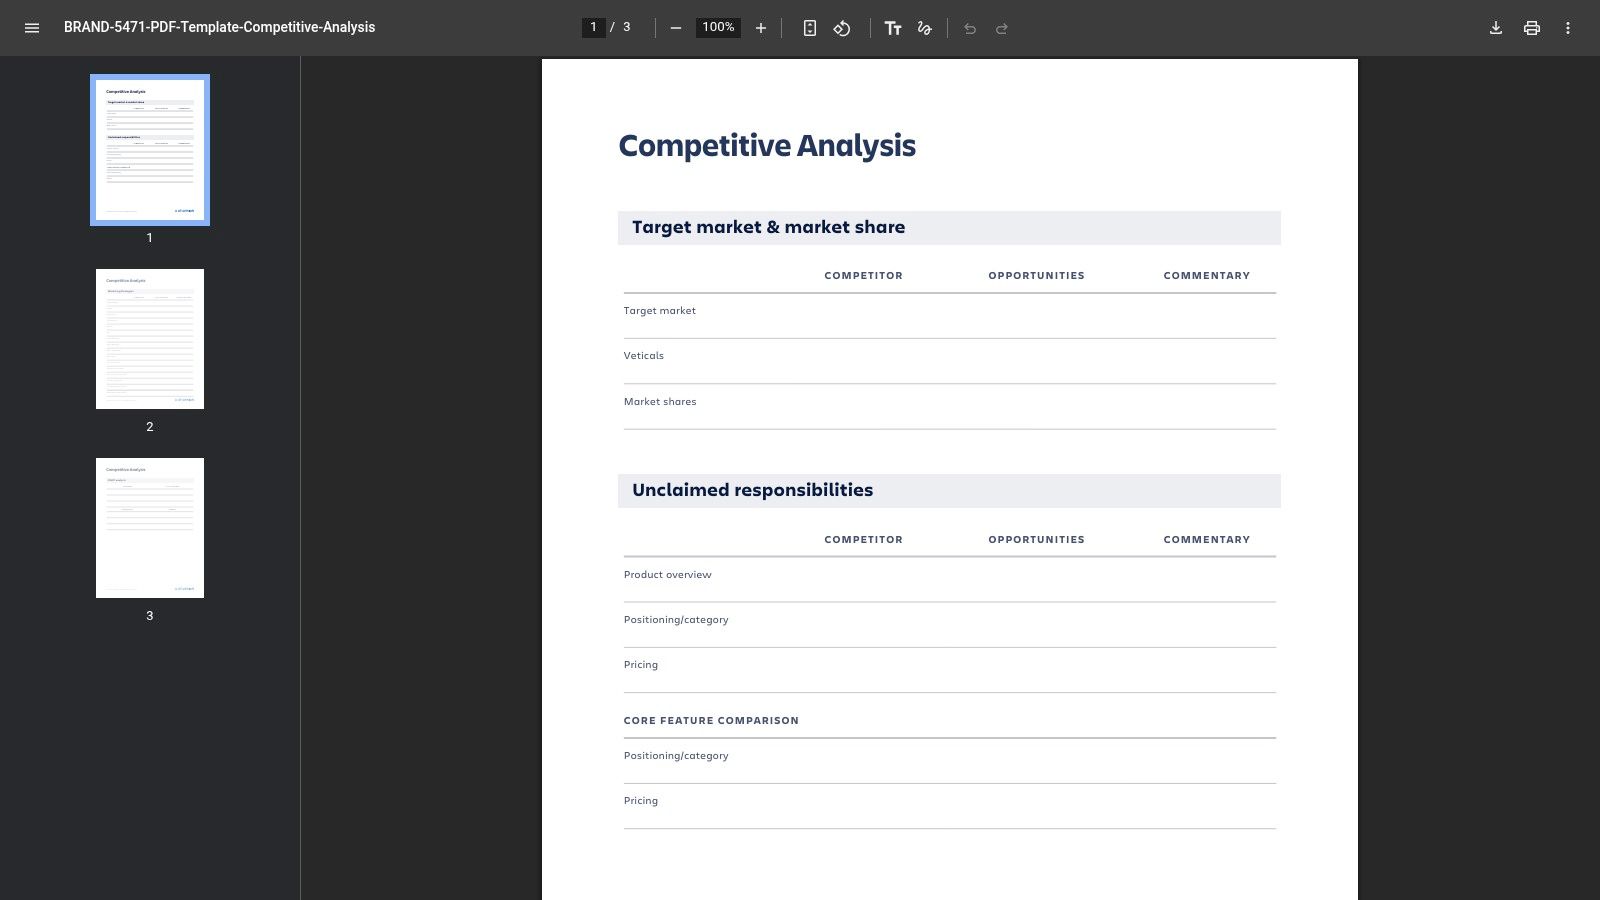Select the page 1 thumbnail
Image resolution: width=1600 pixels, height=900 pixels.
click(x=150, y=150)
